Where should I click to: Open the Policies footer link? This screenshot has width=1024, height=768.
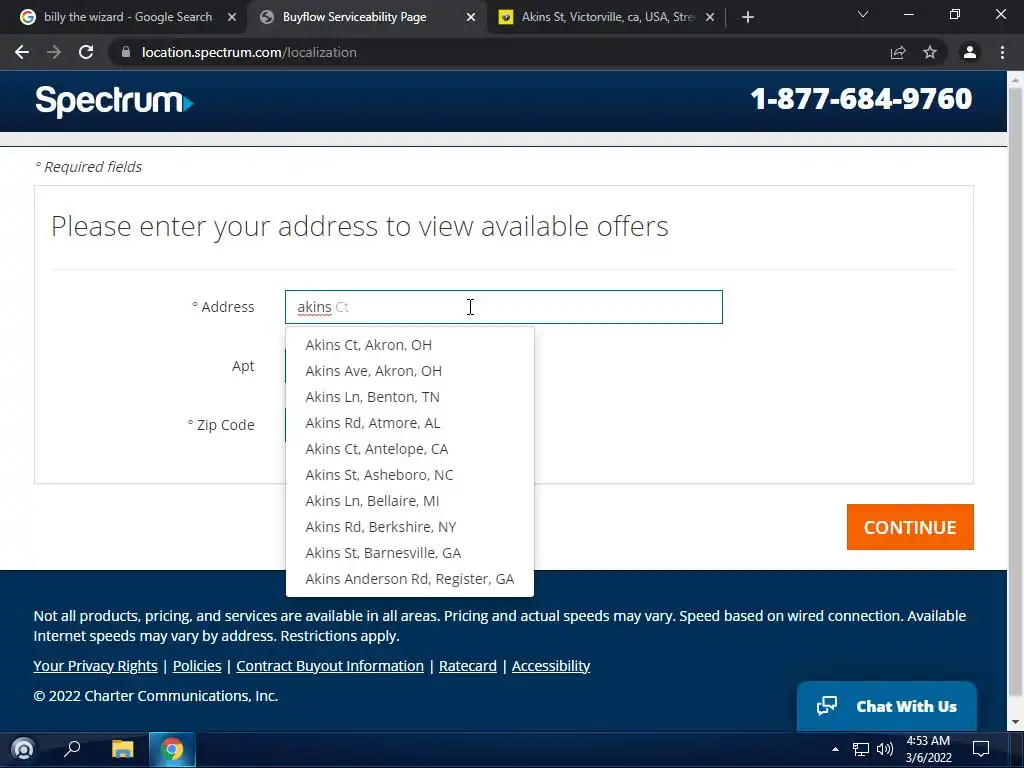pos(197,665)
